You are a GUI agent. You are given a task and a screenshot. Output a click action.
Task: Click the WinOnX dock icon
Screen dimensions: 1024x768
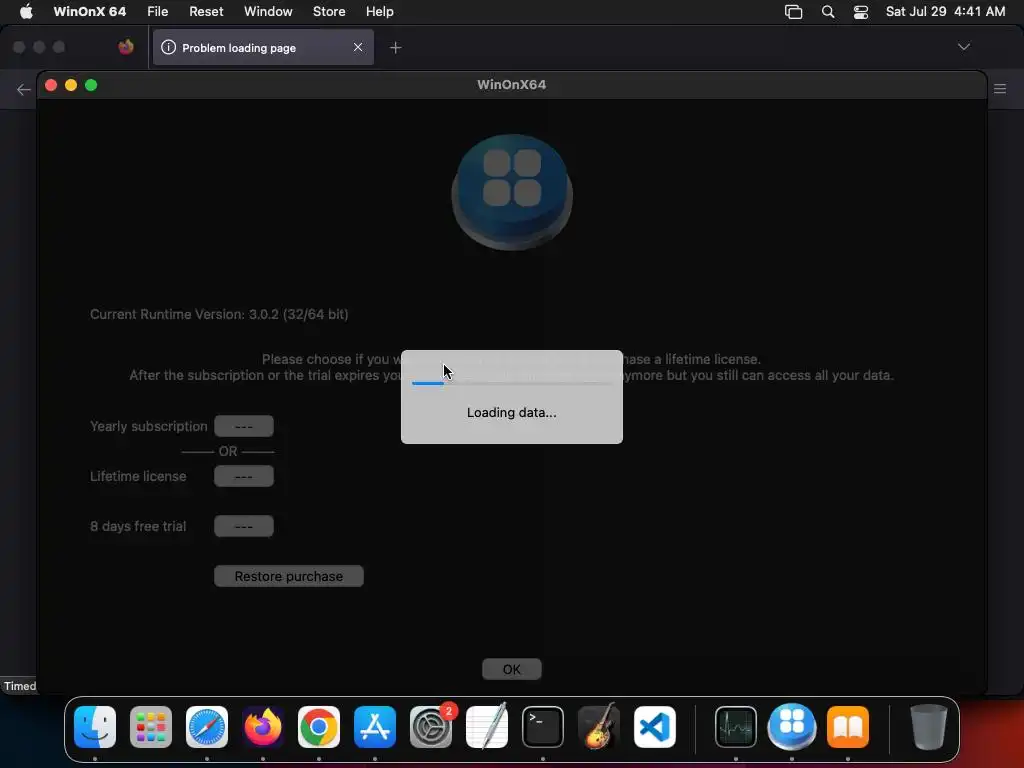[x=792, y=727]
